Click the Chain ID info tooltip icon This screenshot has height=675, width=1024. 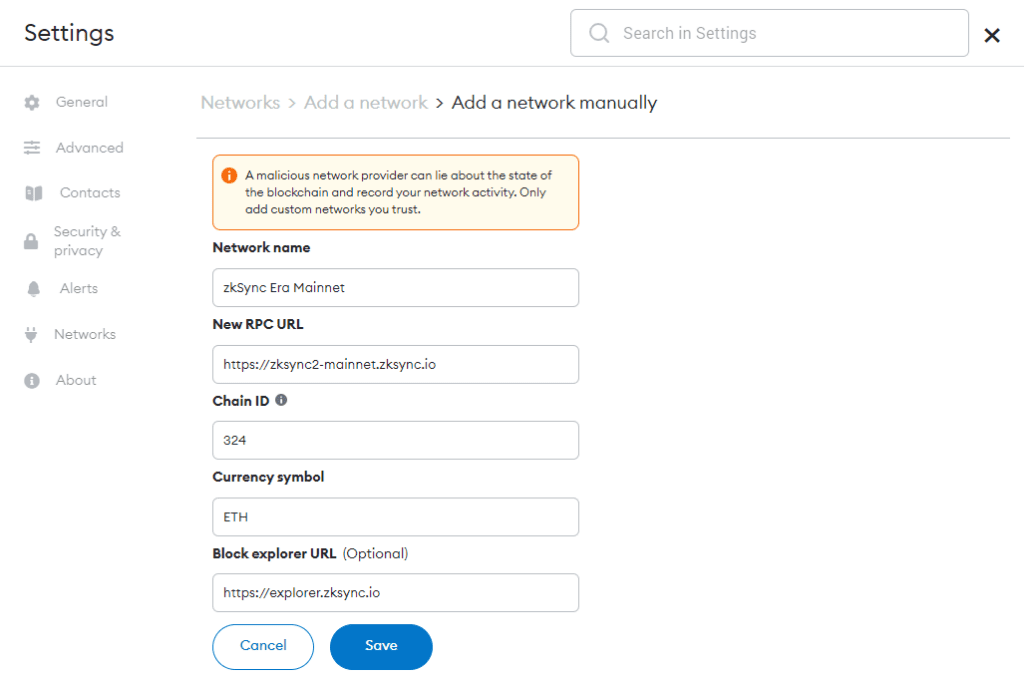281,400
